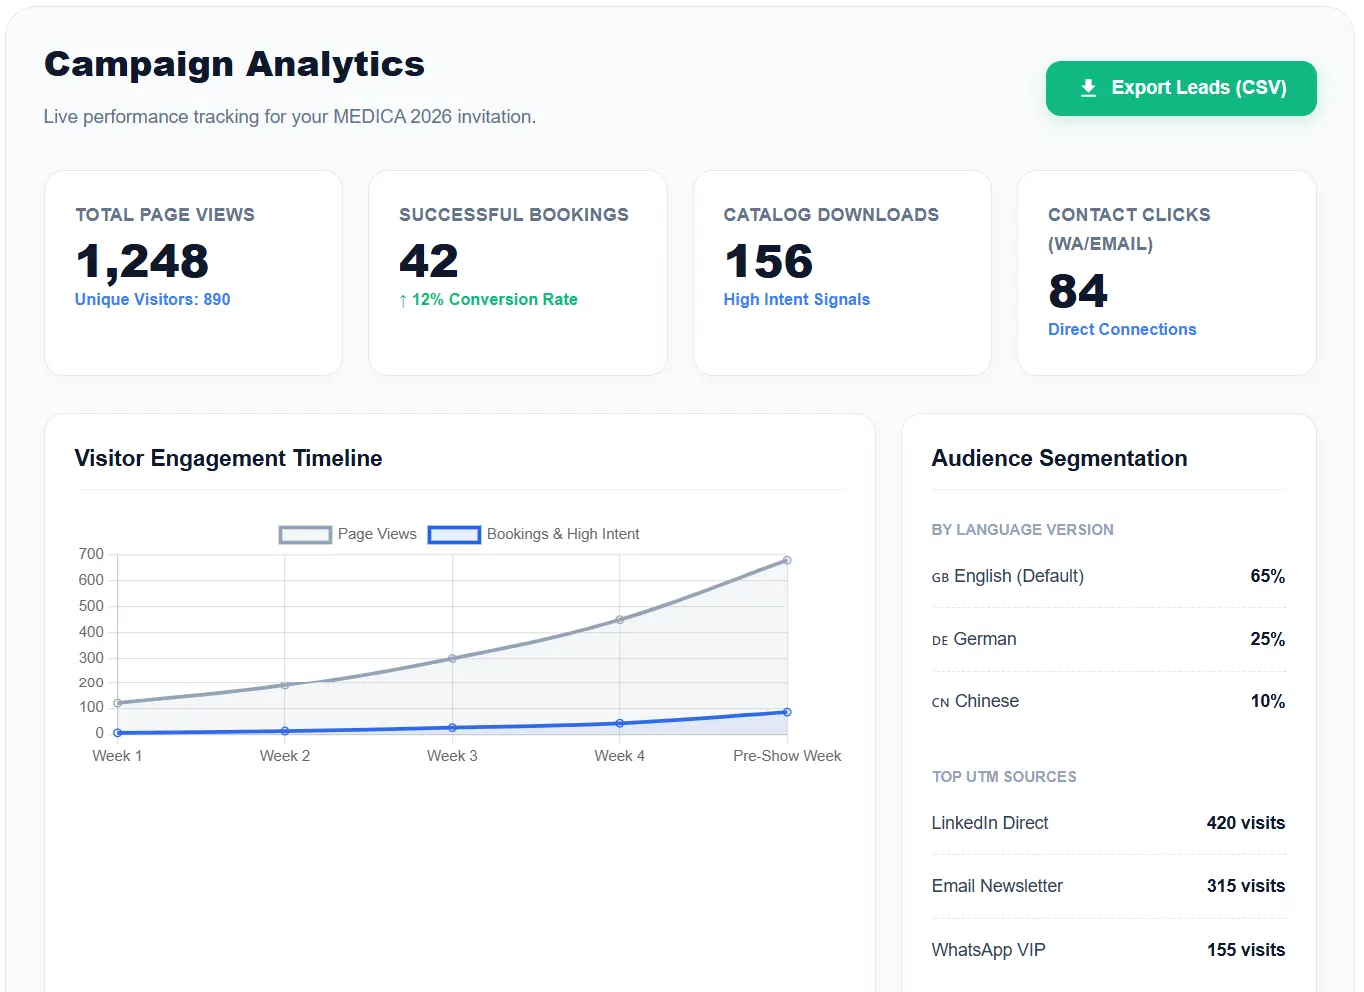
Task: Click the 10% Chinese share value
Action: click(1268, 701)
